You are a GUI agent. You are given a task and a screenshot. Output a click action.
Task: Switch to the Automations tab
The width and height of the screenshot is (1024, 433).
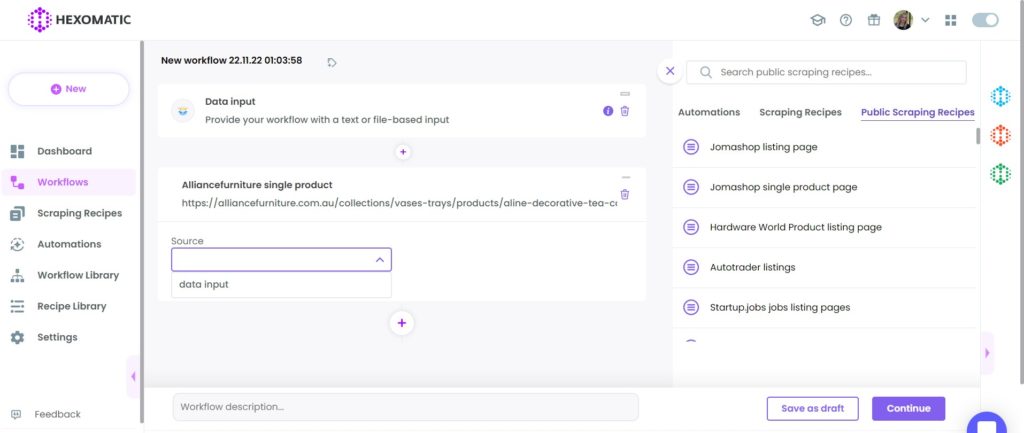pos(709,112)
